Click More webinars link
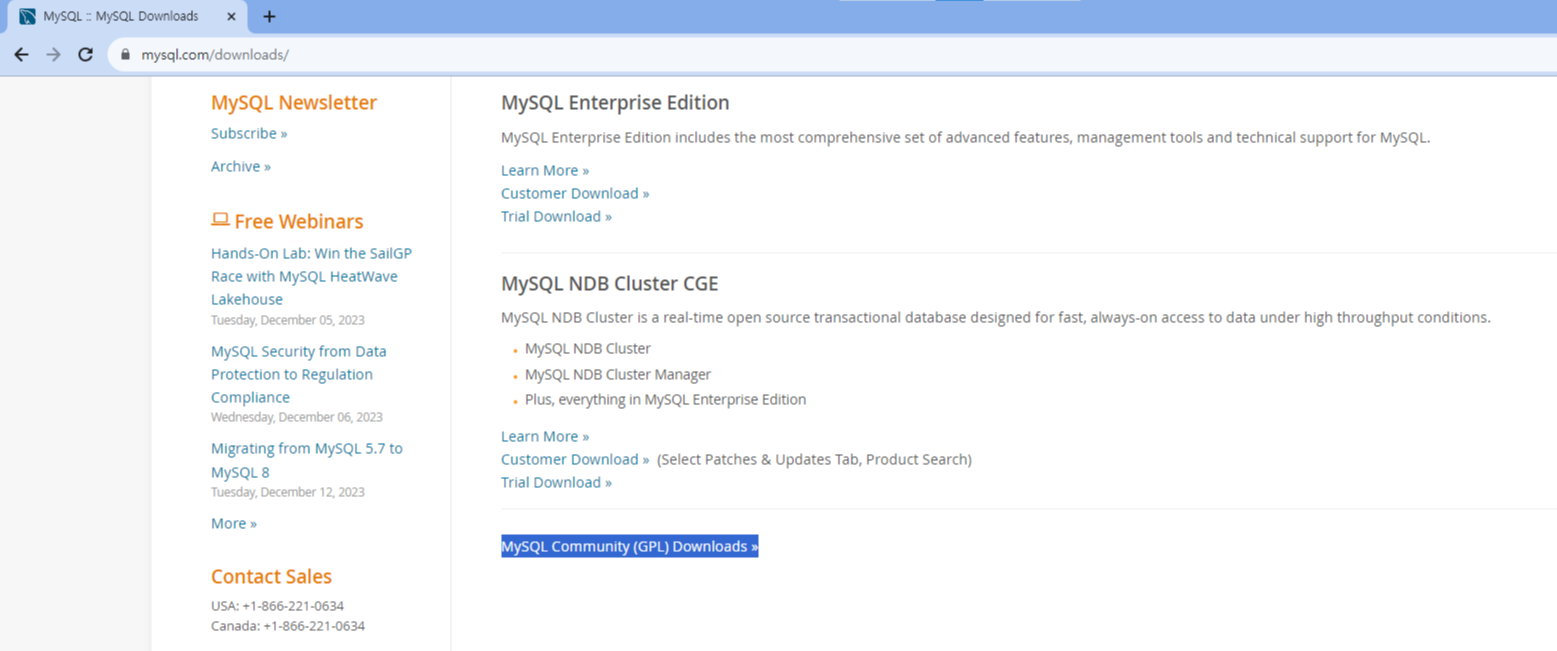This screenshot has height=651, width=1557. (x=234, y=523)
